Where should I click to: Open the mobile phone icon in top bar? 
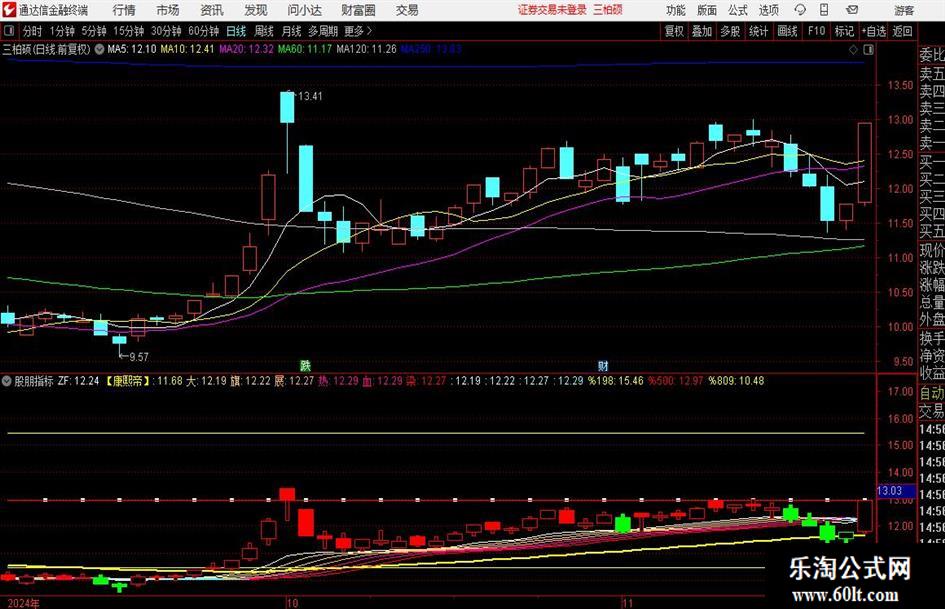pos(824,10)
